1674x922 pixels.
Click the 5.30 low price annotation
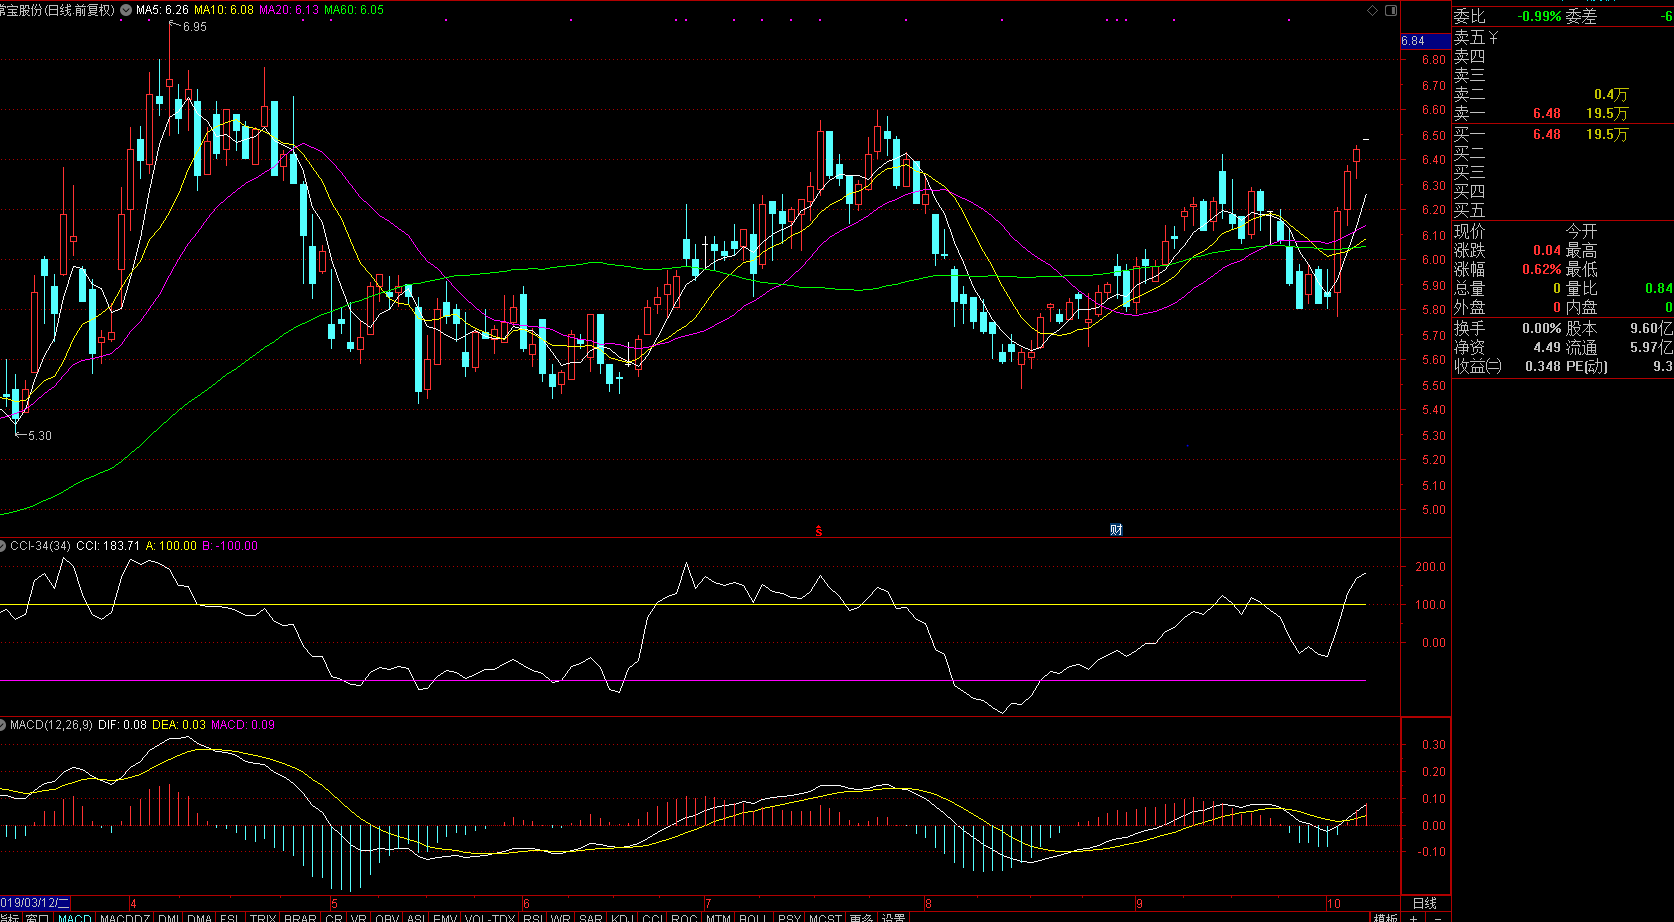[x=40, y=436]
